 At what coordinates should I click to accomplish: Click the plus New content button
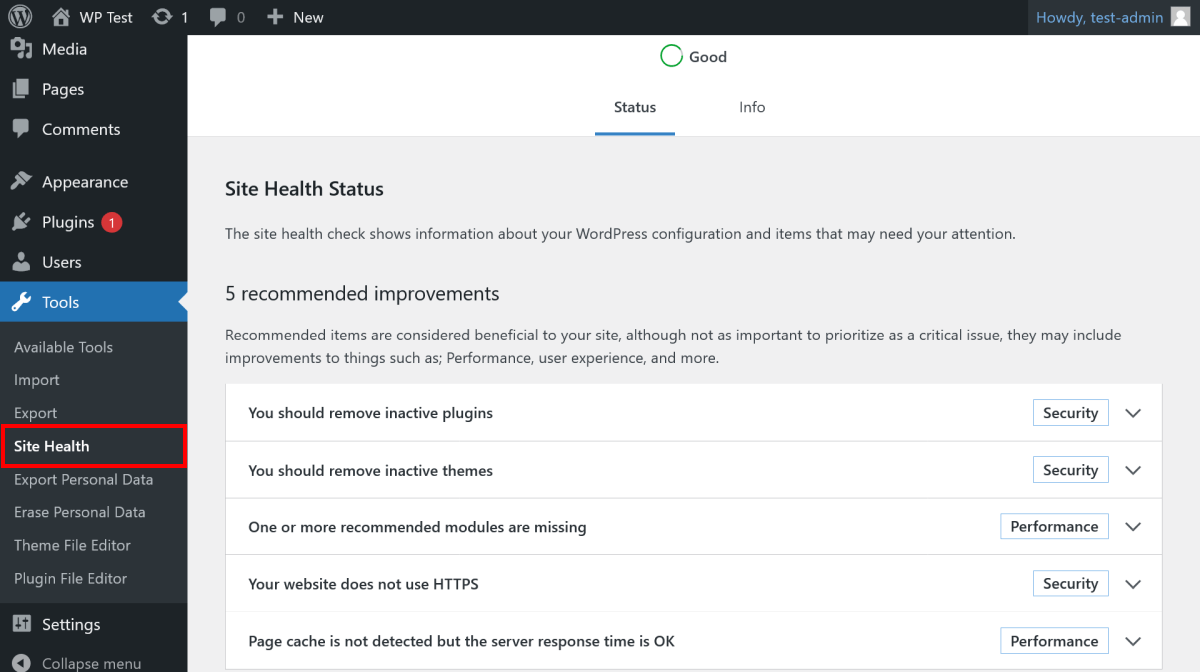pos(295,17)
